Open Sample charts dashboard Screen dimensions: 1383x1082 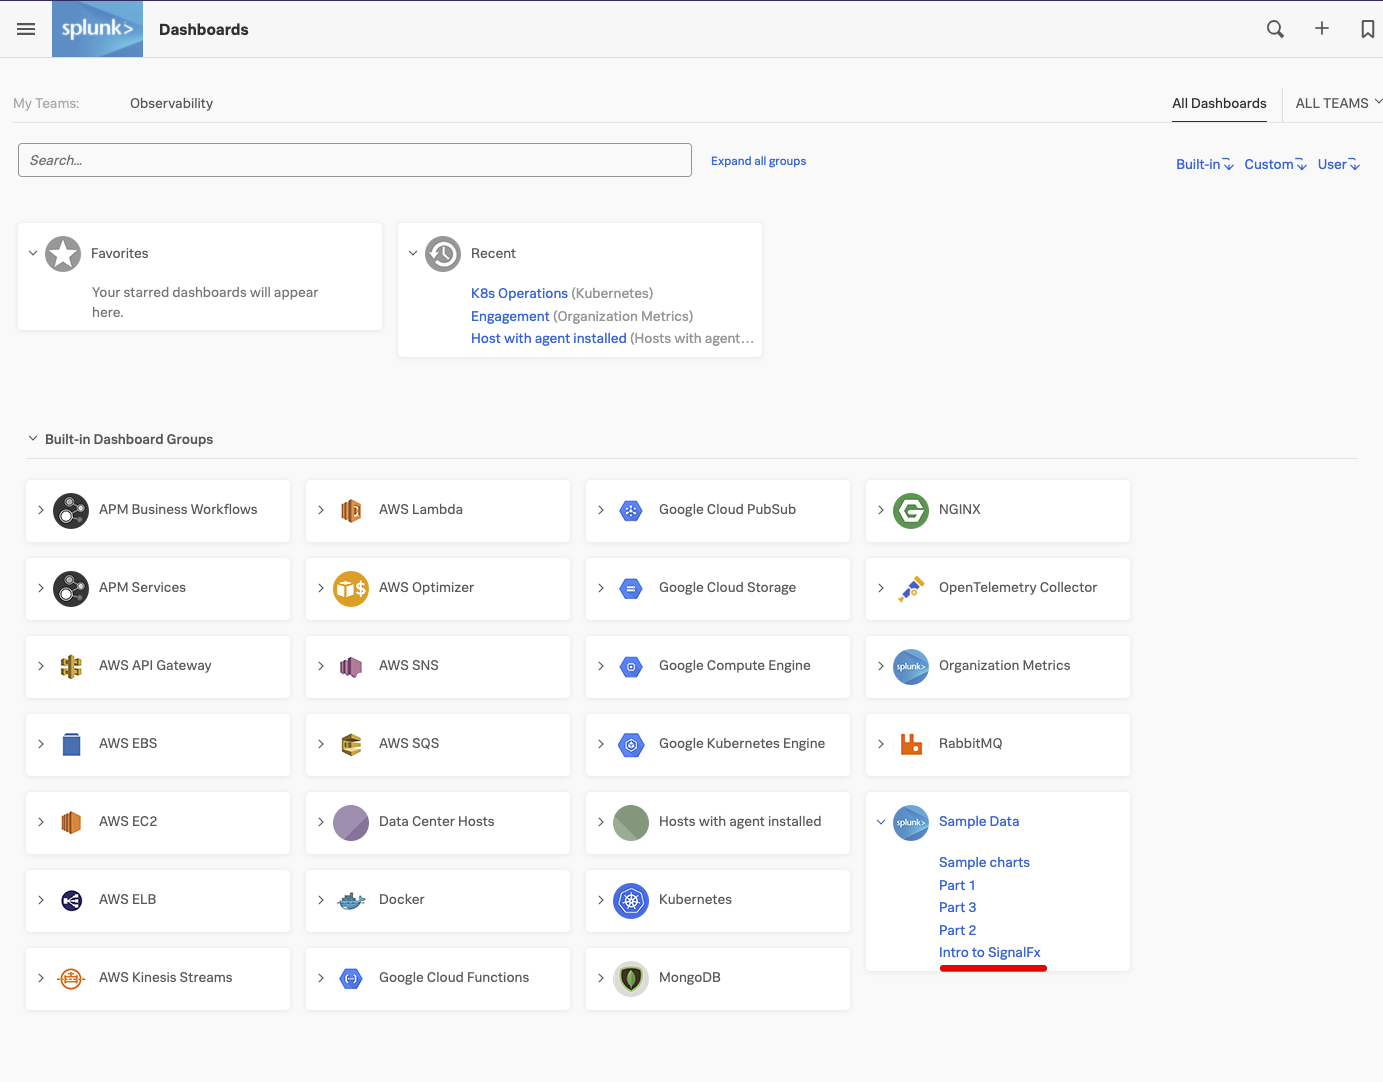[x=984, y=862]
